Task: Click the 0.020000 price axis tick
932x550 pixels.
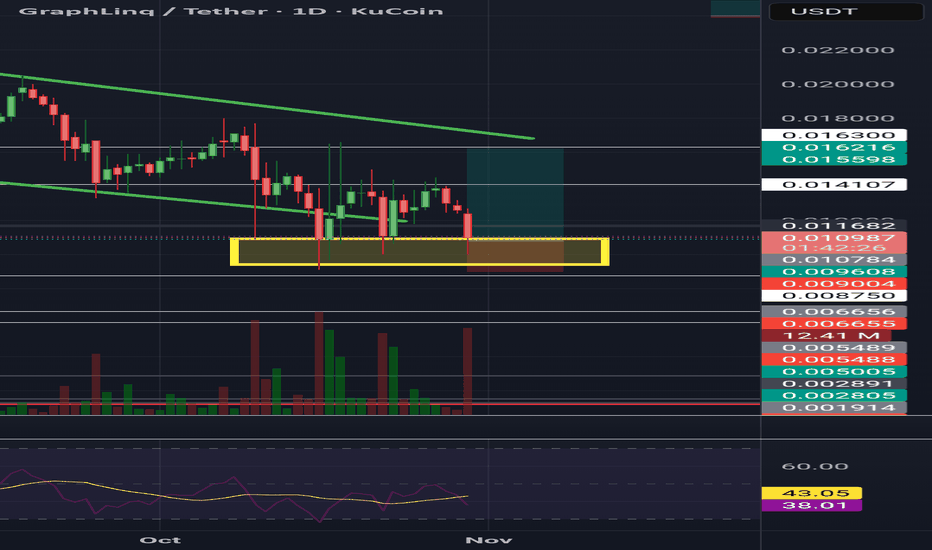Action: [837, 84]
